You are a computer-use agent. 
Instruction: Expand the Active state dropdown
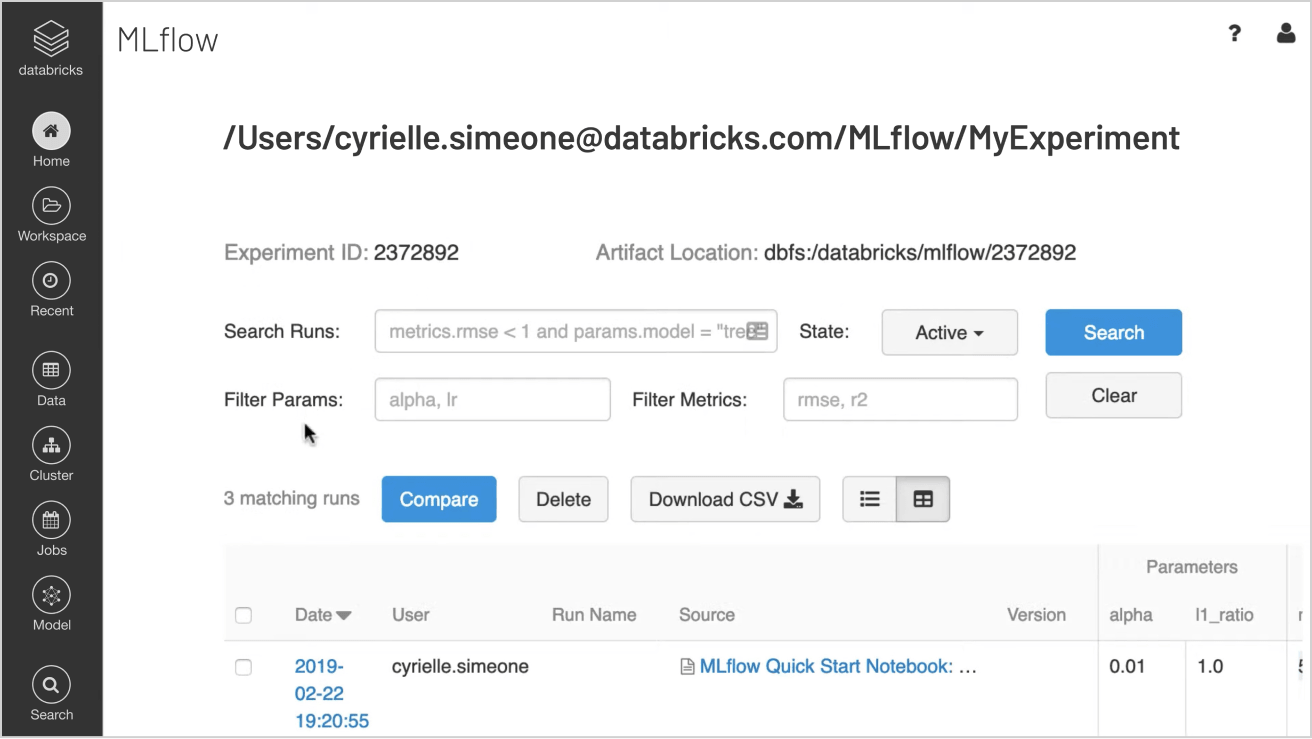tap(949, 333)
